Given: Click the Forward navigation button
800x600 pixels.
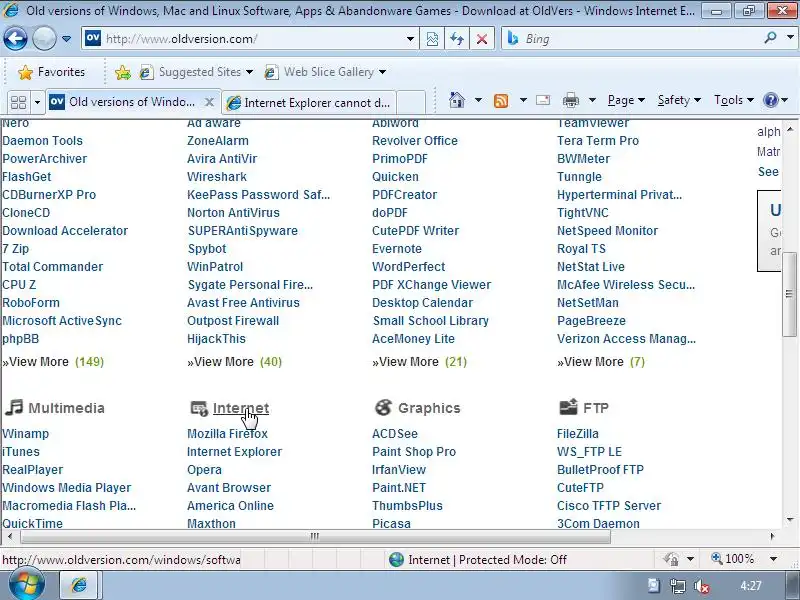Looking at the screenshot, I should [44, 38].
